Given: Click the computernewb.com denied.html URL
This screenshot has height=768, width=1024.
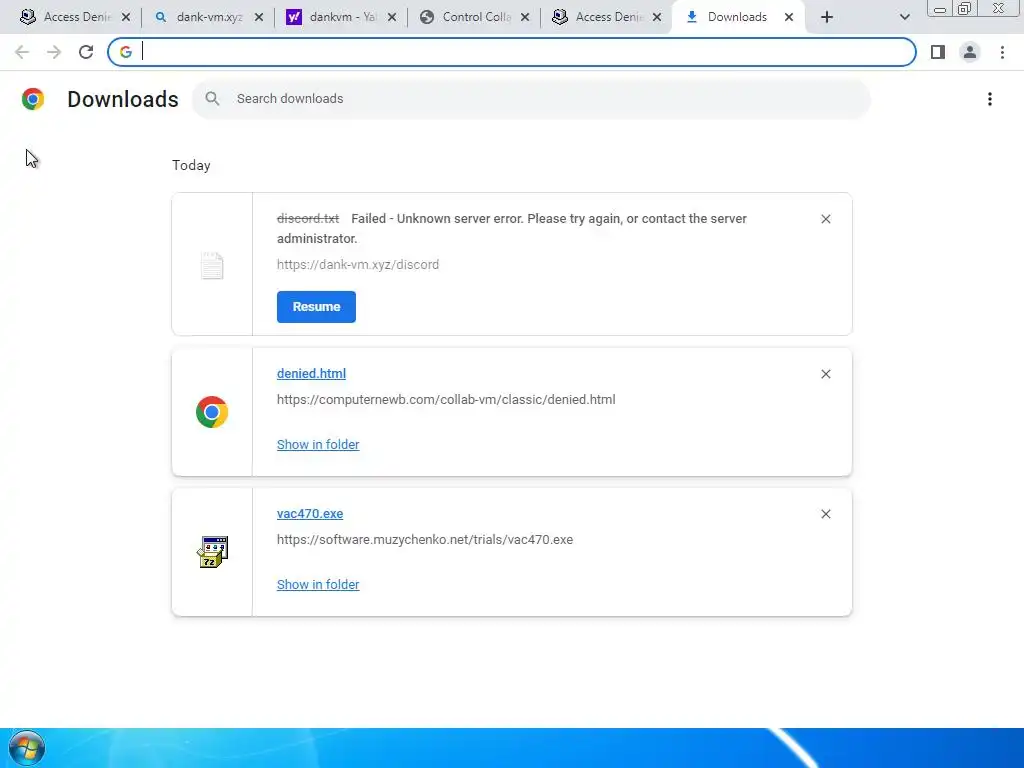Looking at the screenshot, I should click(x=446, y=400).
